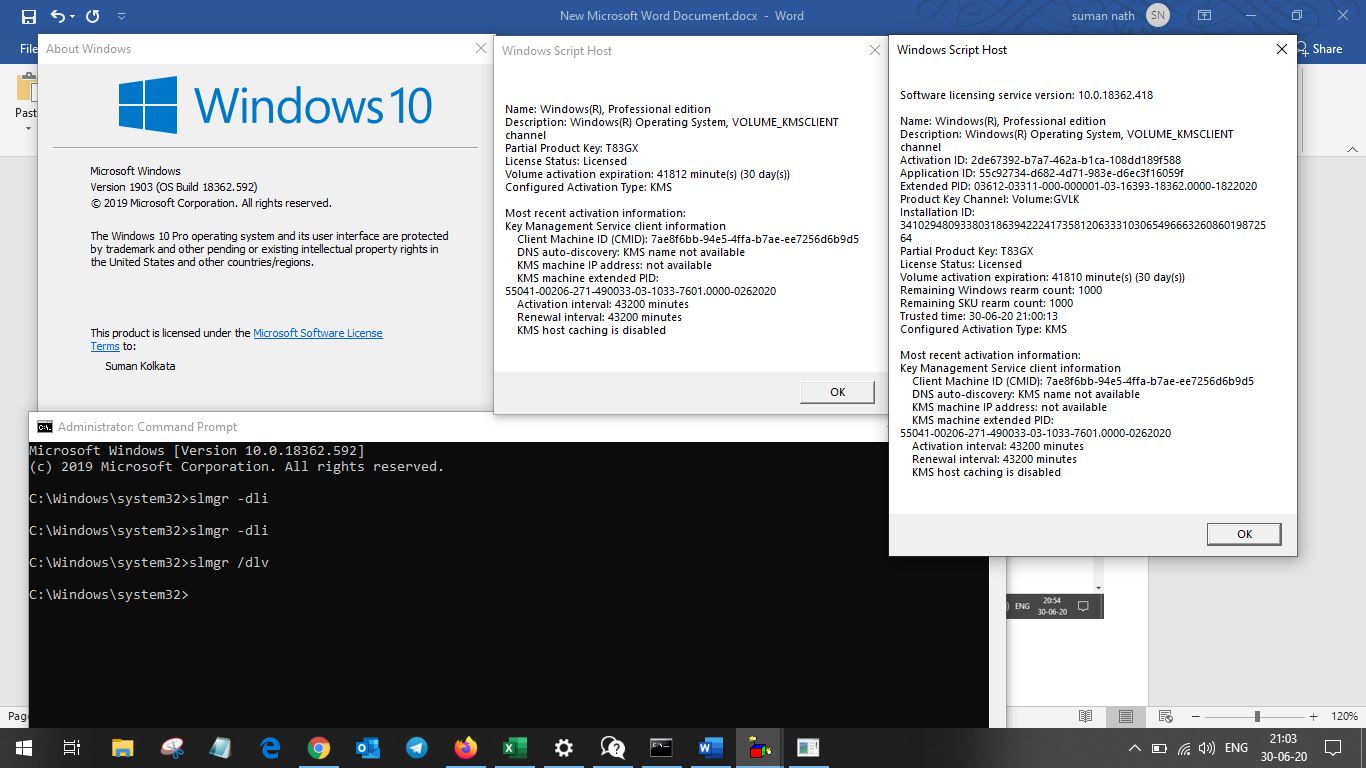This screenshot has width=1366, height=768.
Task: Click OK in dialog with Software licensing service version
Action: tap(1244, 534)
